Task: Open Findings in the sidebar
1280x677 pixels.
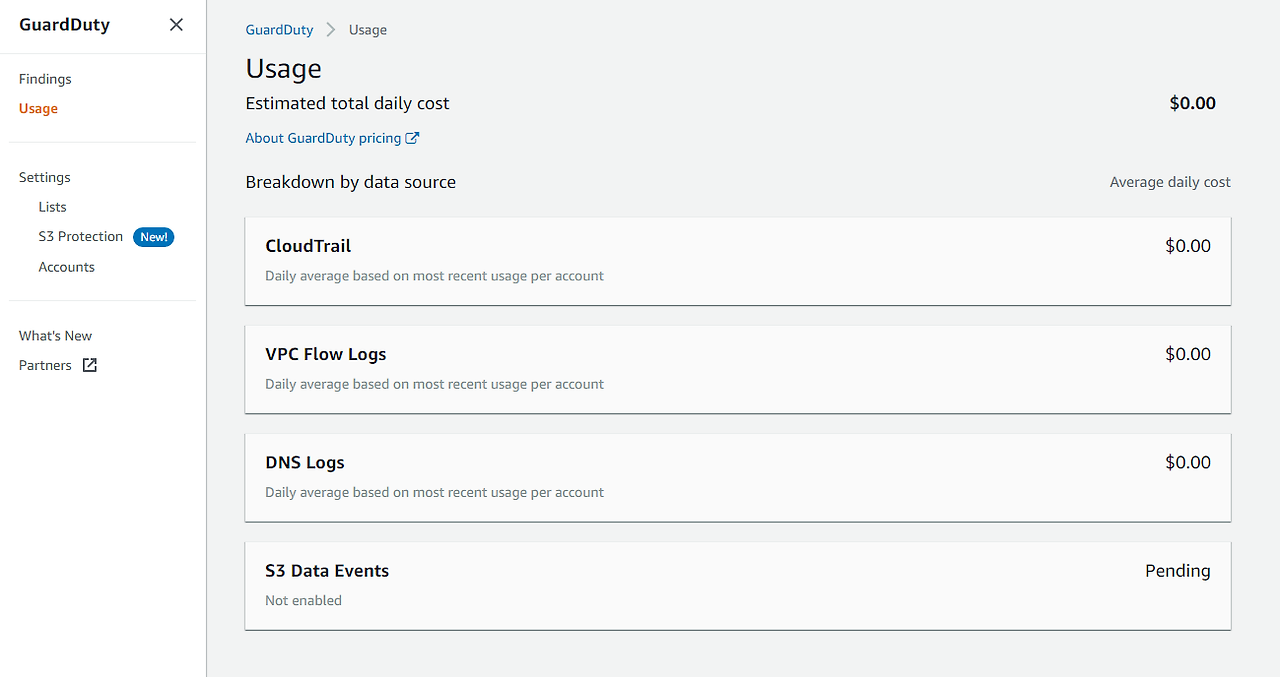Action: [x=45, y=79]
